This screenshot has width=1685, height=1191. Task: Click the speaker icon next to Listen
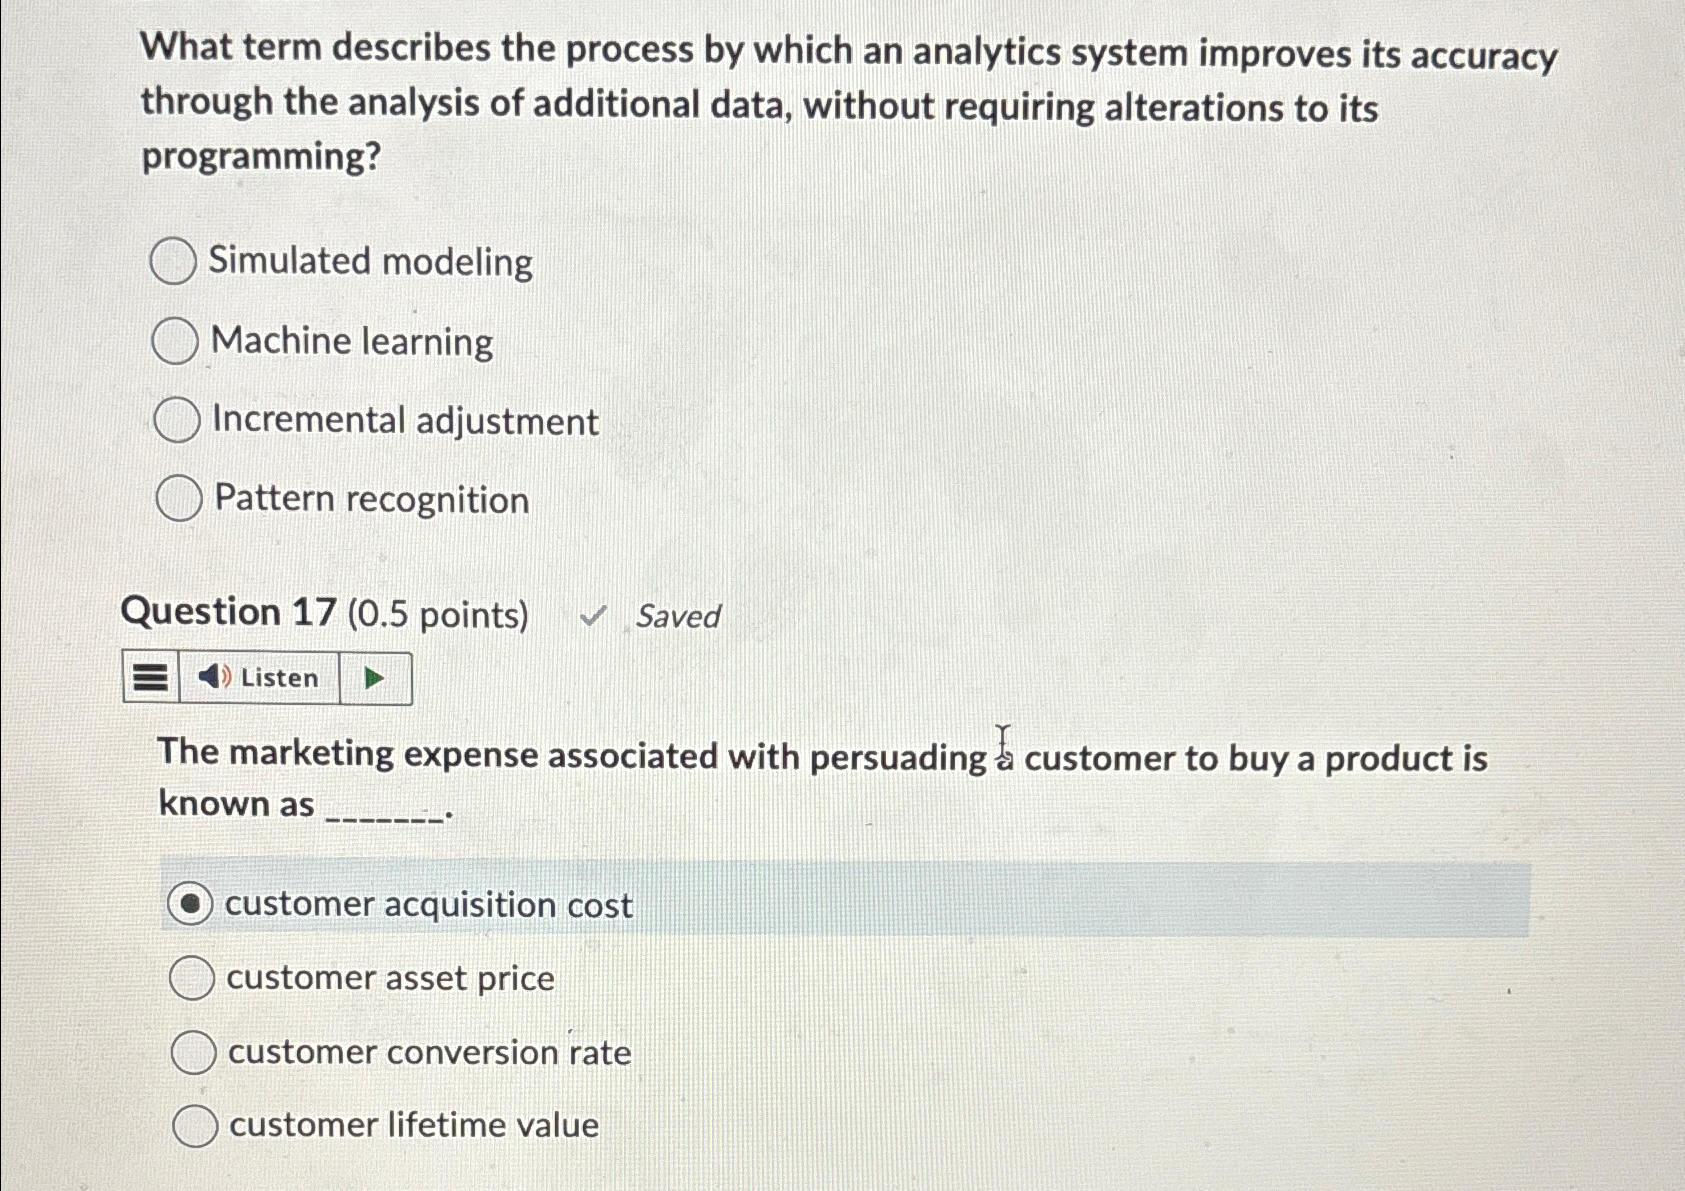pyautogui.click(x=213, y=677)
